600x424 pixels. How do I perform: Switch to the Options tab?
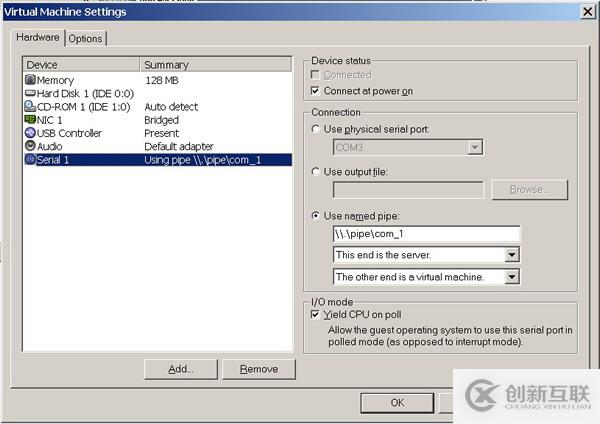86,38
